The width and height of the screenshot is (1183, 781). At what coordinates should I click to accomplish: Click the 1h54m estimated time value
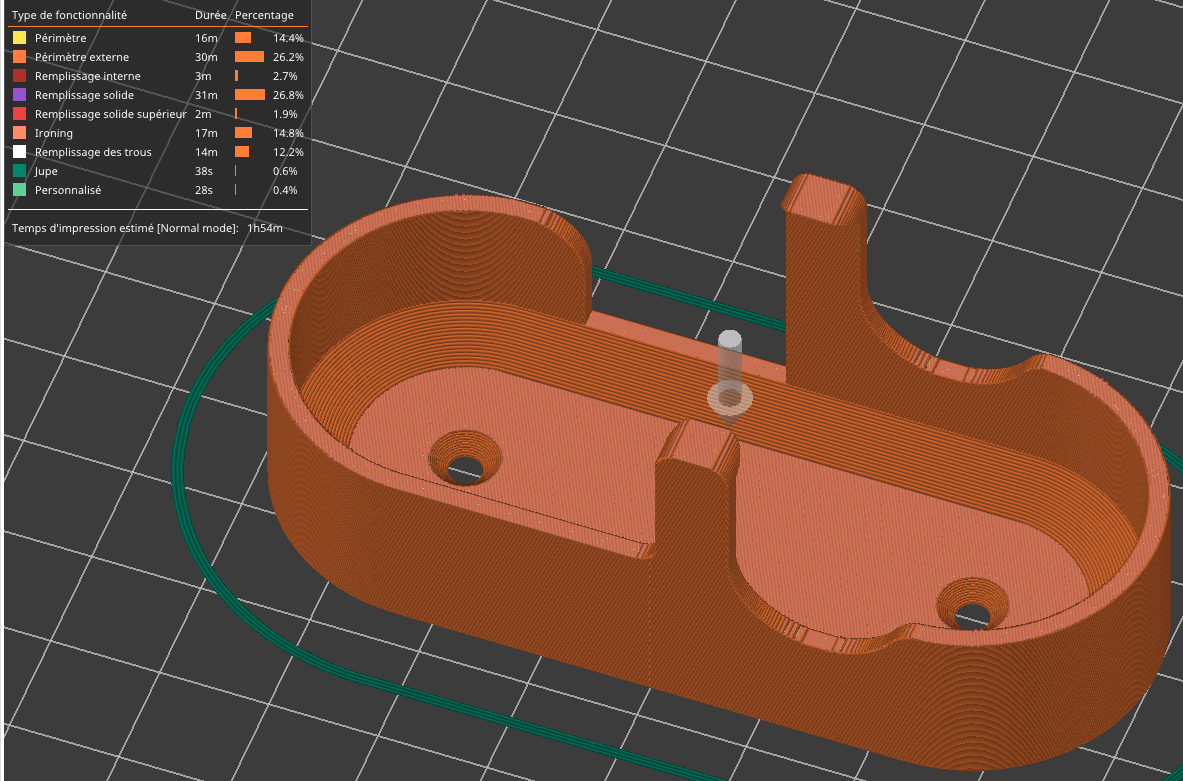click(265, 228)
